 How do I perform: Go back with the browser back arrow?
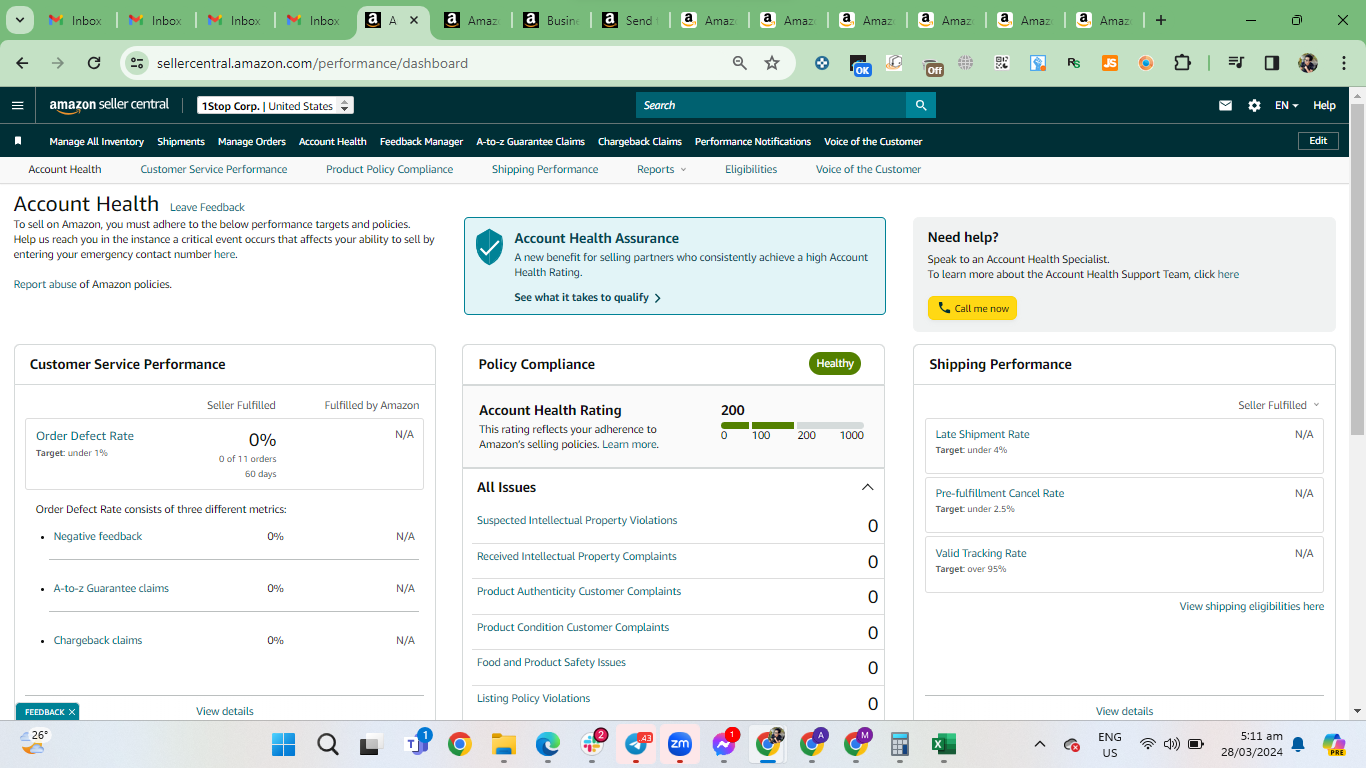(22, 63)
